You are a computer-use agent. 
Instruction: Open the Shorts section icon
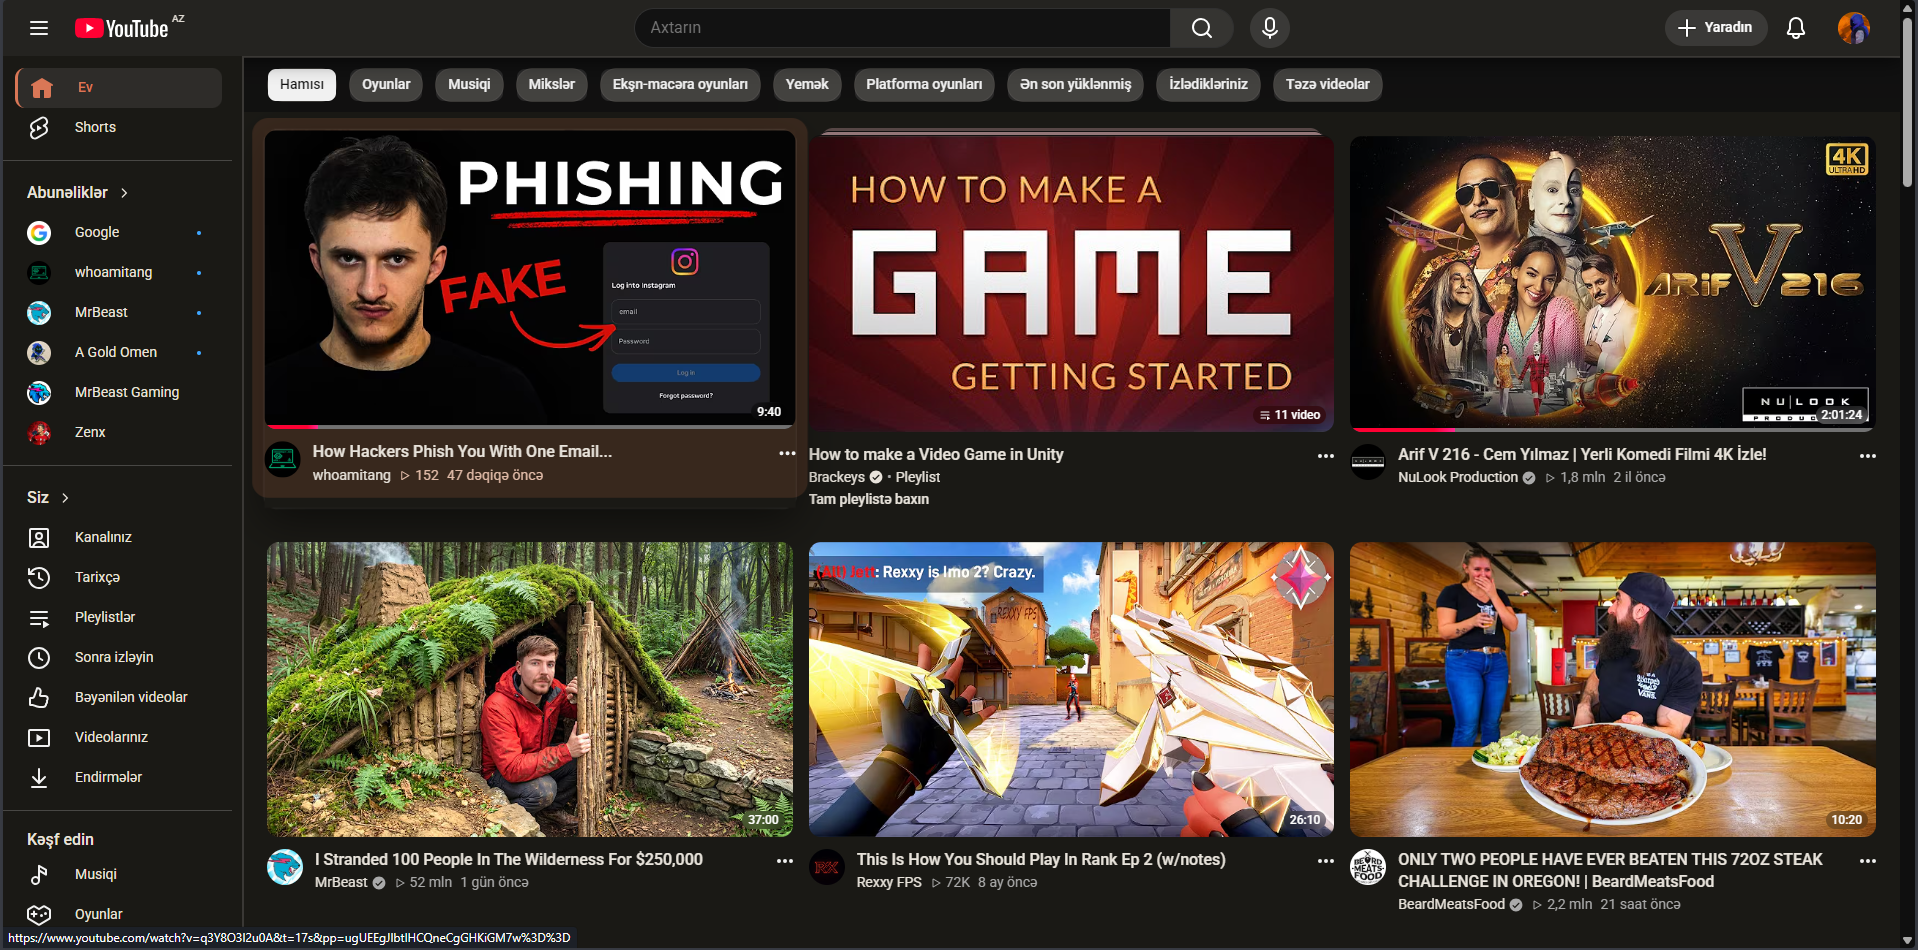tap(39, 127)
